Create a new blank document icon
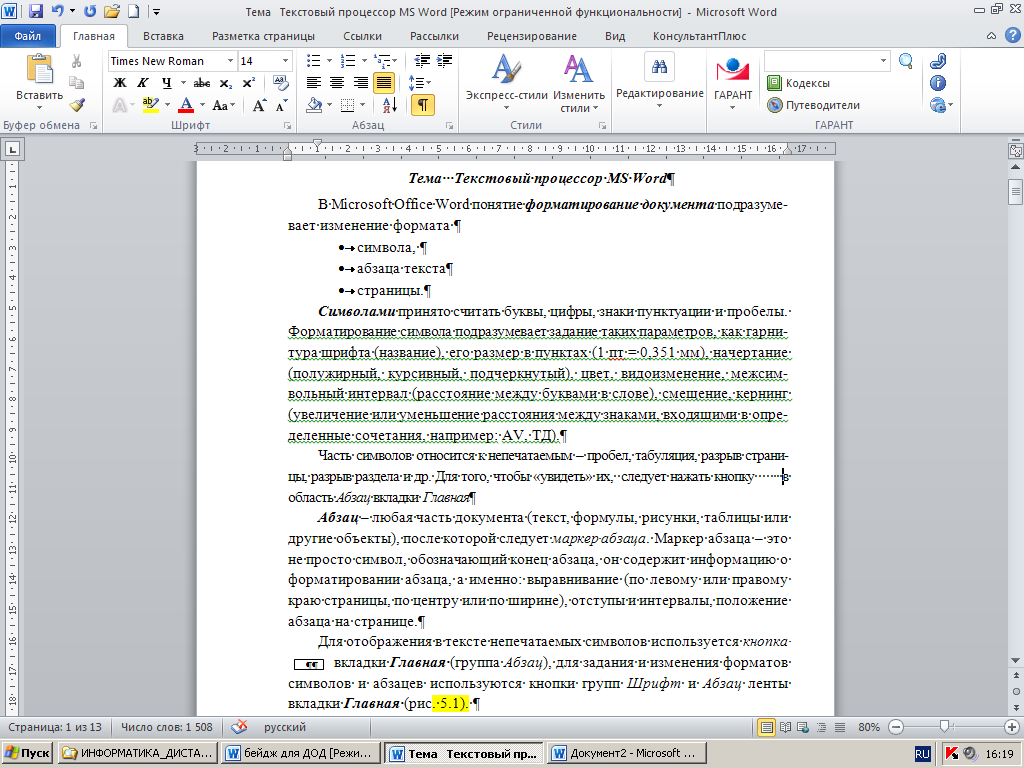The width and height of the screenshot is (1024, 768). pos(133,11)
